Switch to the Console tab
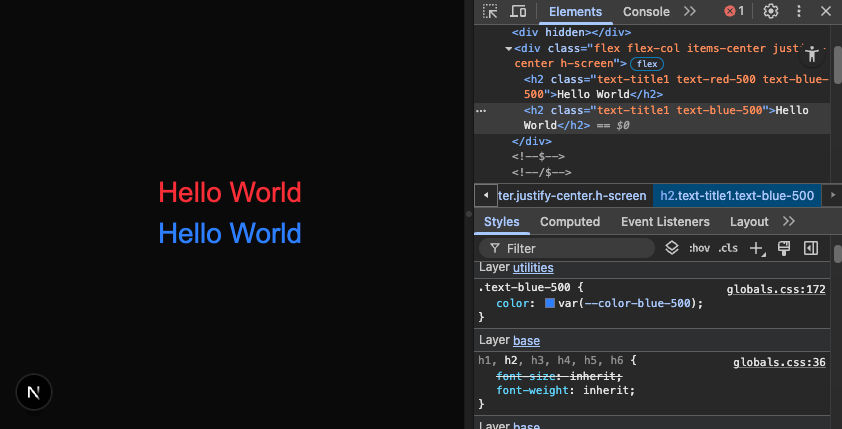The height and width of the screenshot is (429, 842). point(646,12)
